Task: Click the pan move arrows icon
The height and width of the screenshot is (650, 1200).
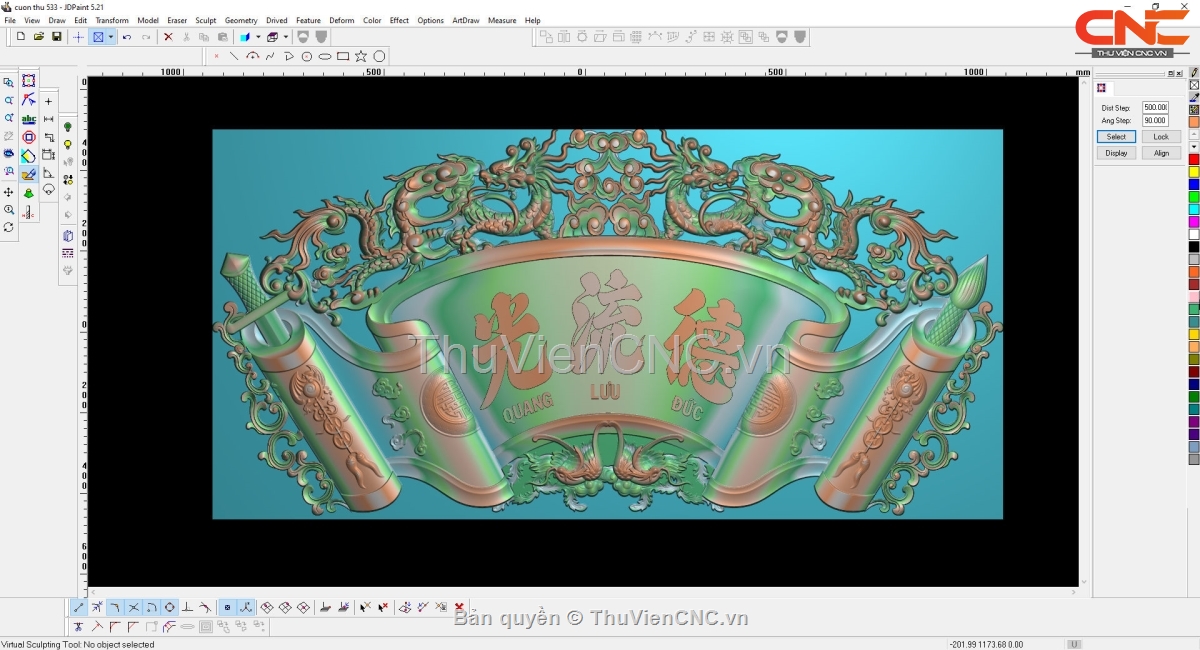Action: [x=8, y=192]
